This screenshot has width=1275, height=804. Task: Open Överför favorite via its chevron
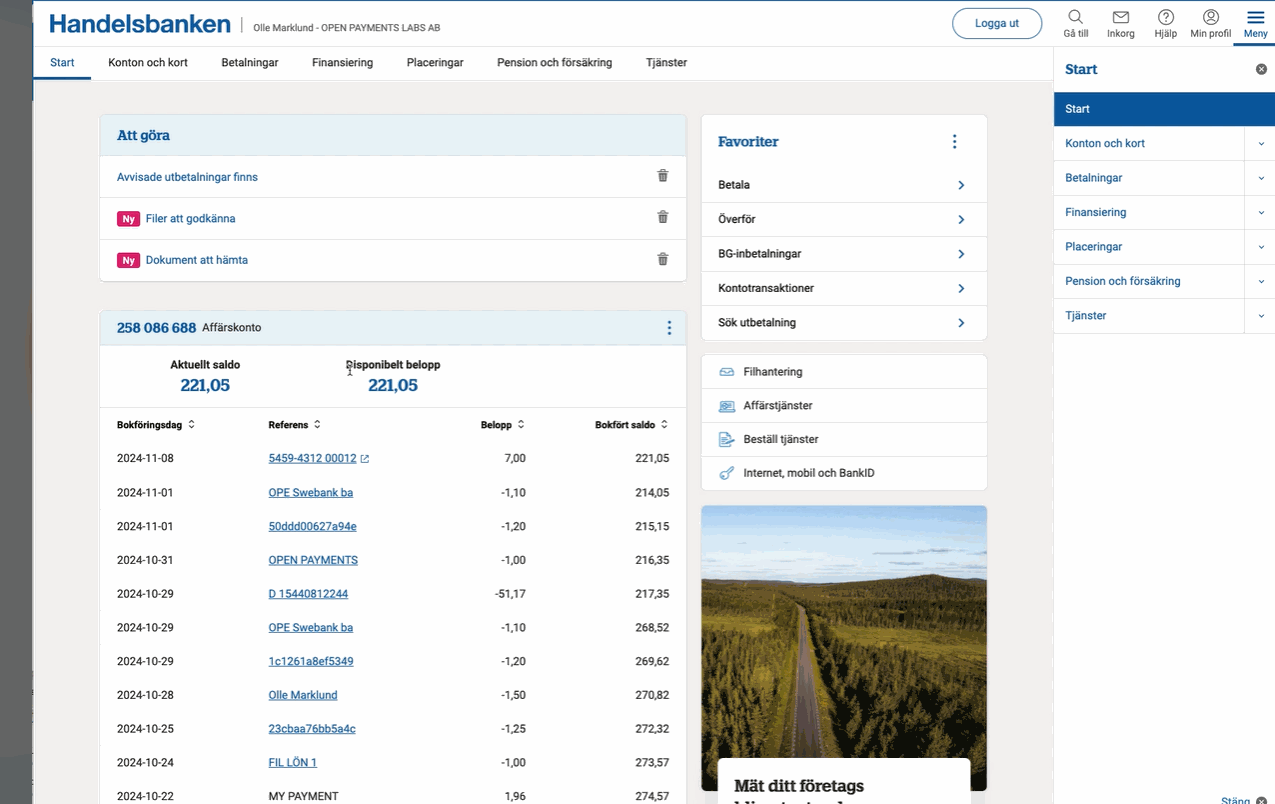pos(961,220)
